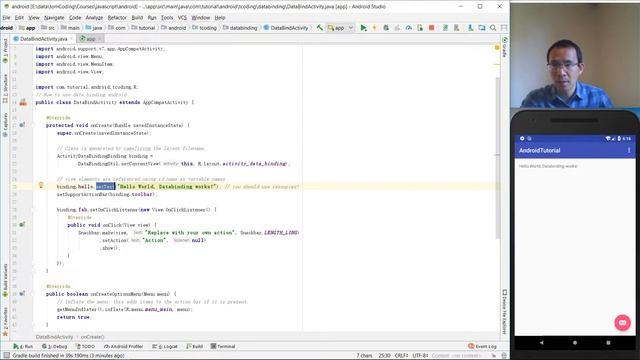Click the CRLF line separator selector
The width and height of the screenshot is (640, 360).
click(402, 356)
